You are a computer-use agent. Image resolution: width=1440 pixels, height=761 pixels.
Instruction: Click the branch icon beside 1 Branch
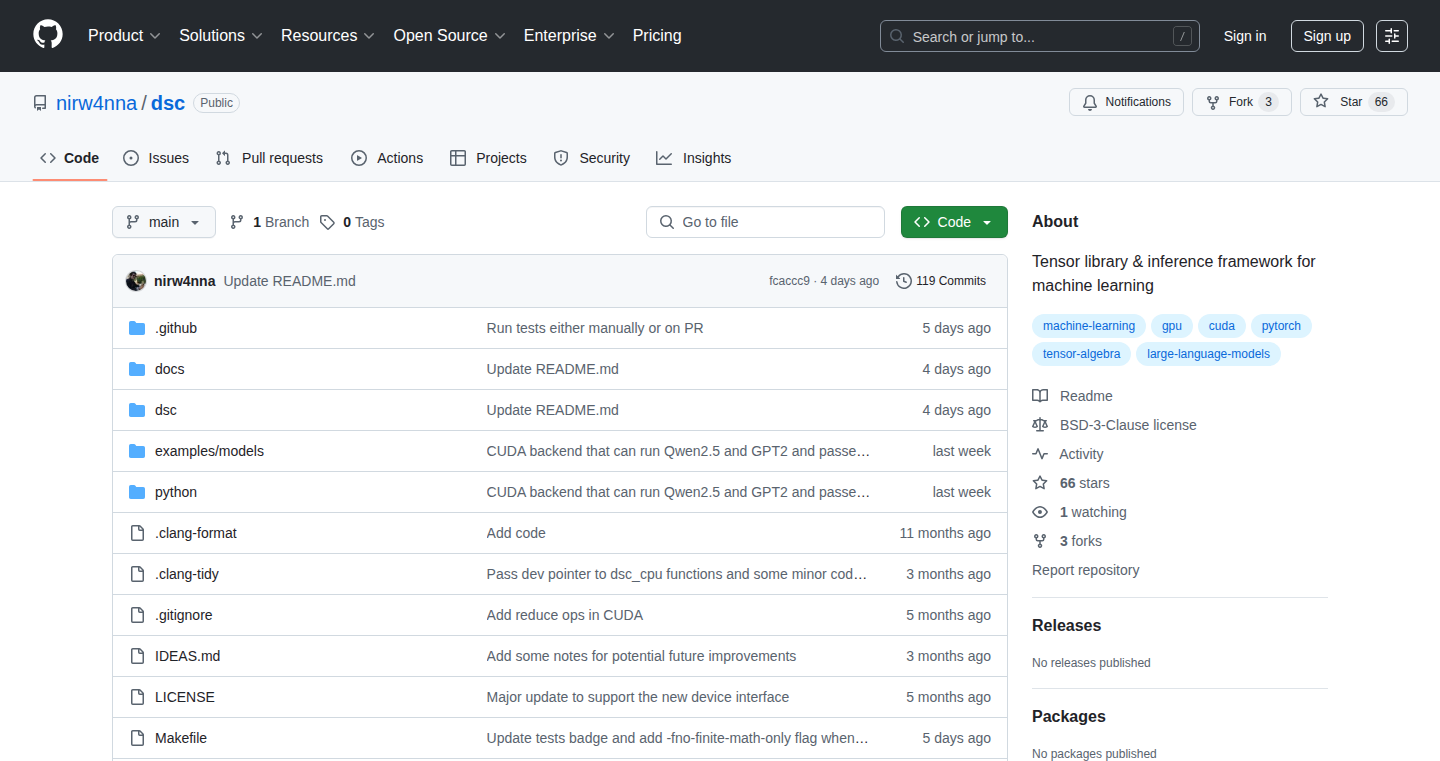click(237, 222)
